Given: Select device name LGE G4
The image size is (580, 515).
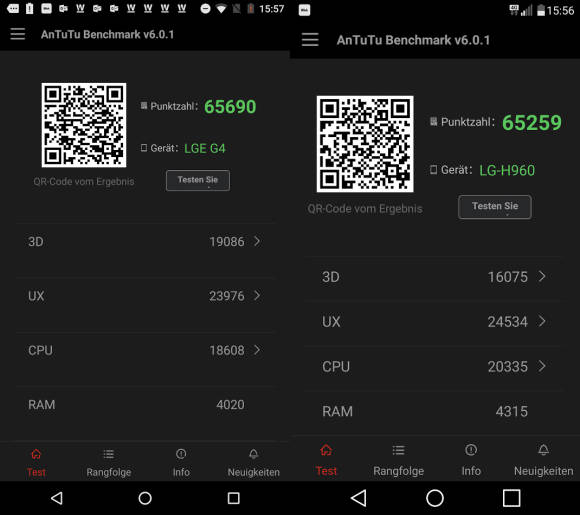Looking at the screenshot, I should (205, 148).
